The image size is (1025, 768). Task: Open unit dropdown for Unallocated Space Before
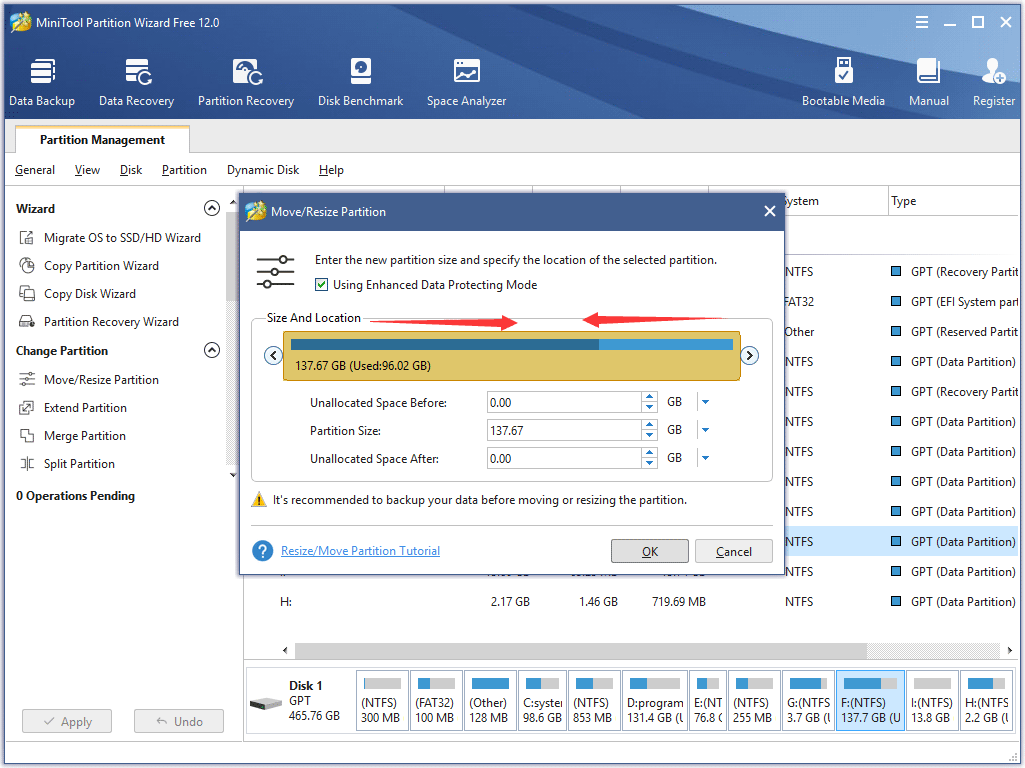pos(705,403)
